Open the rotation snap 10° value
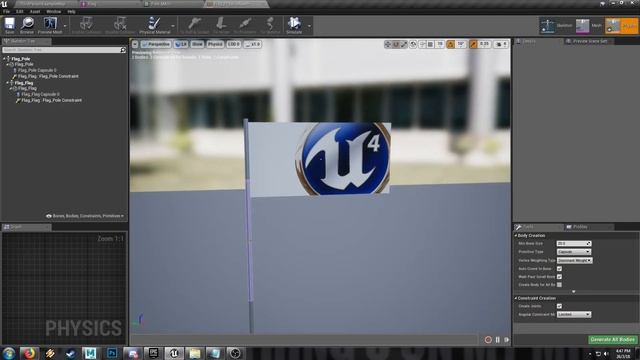Viewport: 640px width, 360px height. 461,44
